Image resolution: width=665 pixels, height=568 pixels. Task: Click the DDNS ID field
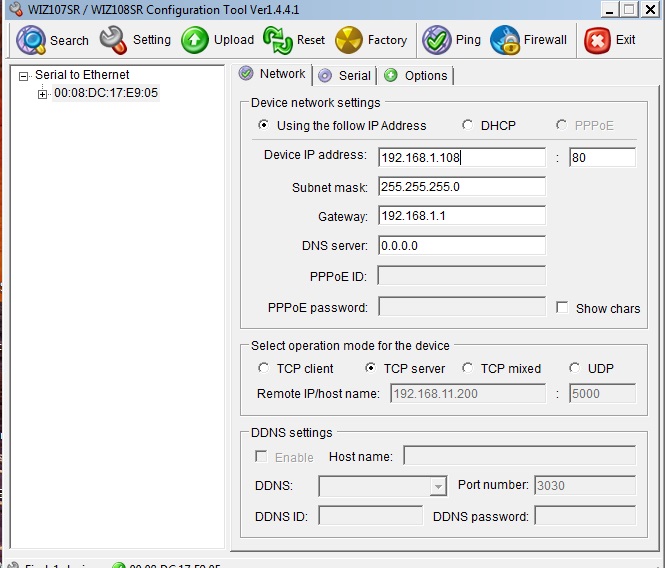tap(370, 515)
